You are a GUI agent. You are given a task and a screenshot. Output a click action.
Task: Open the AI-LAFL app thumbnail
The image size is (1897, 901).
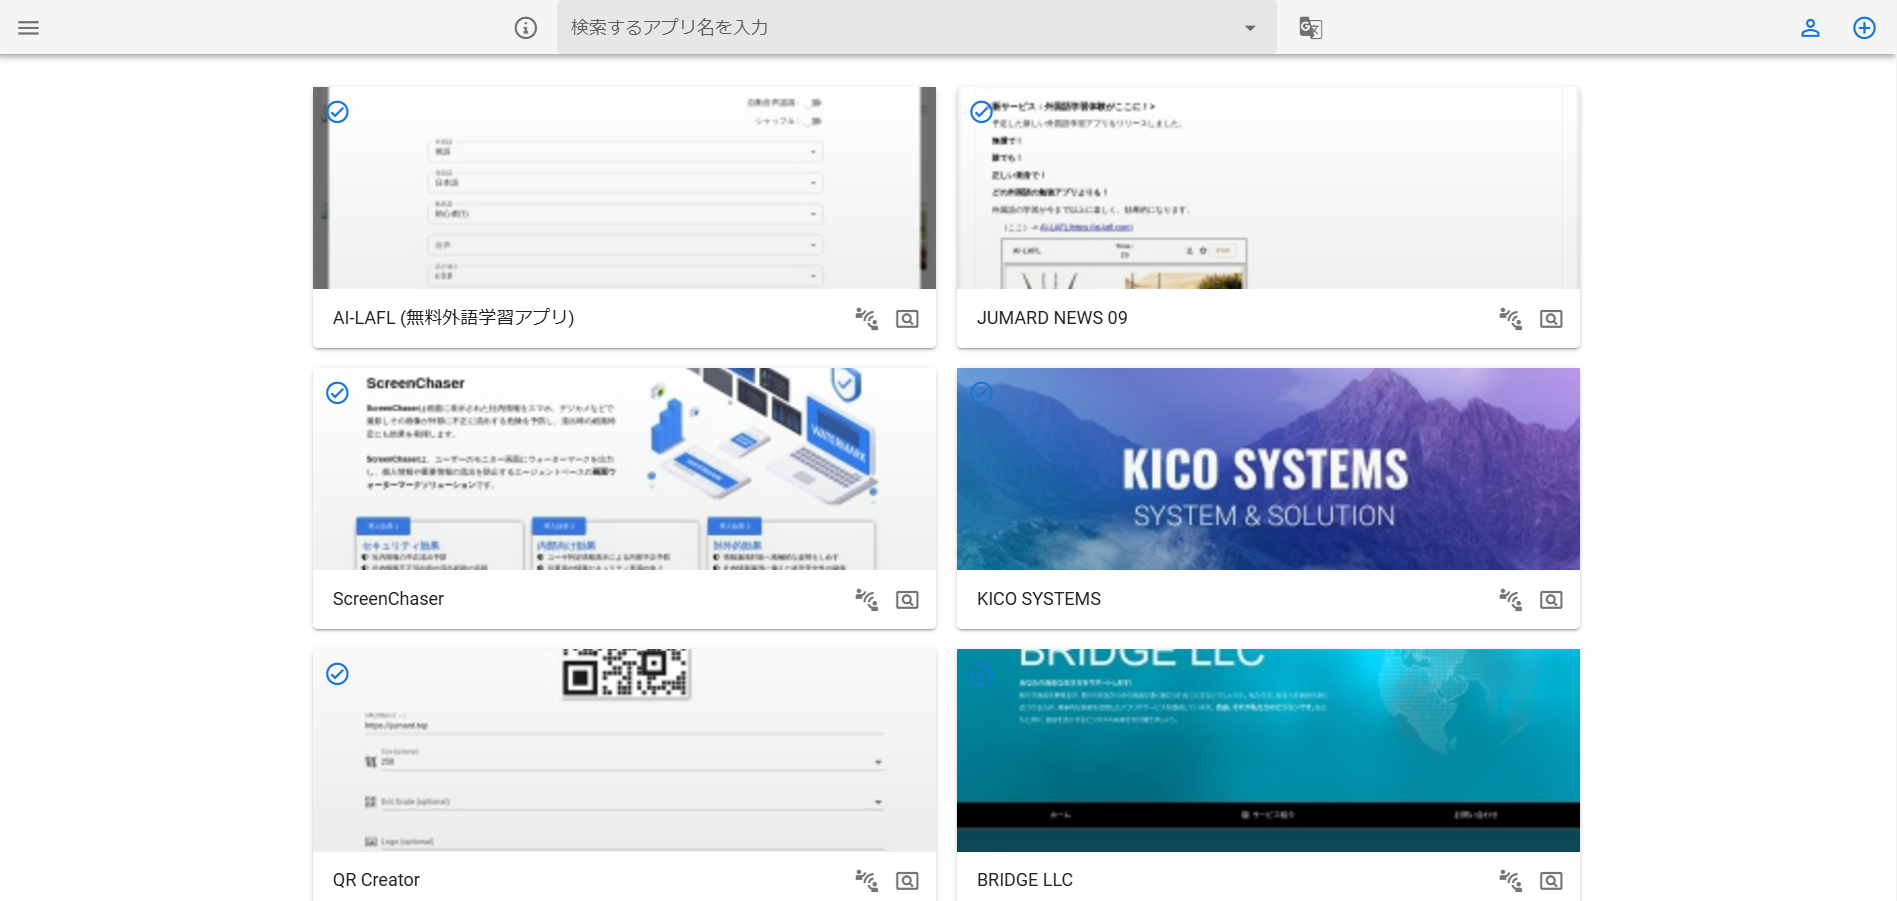624,188
